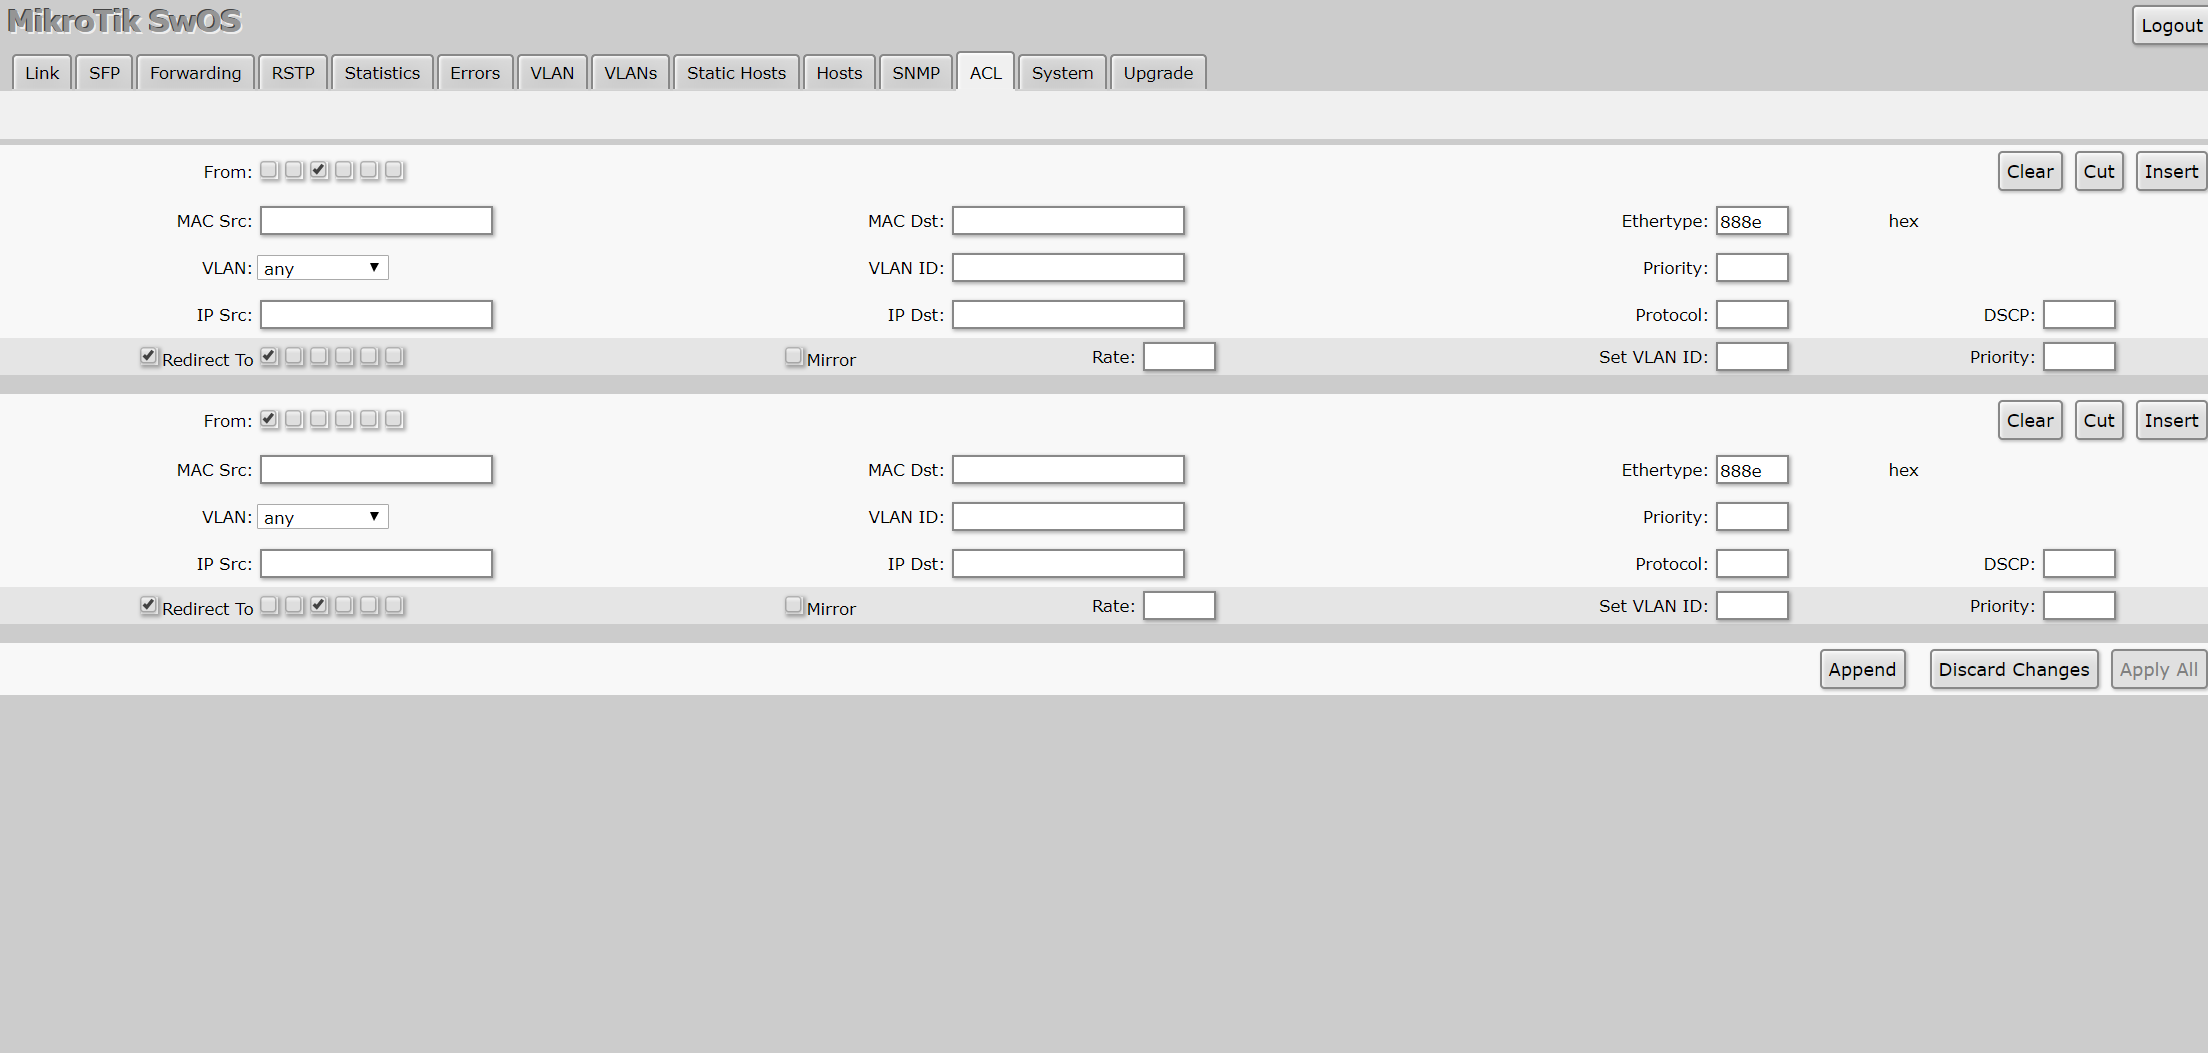Insert a rule above the first rule
Screen dimensions: 2208x1053
2171,172
